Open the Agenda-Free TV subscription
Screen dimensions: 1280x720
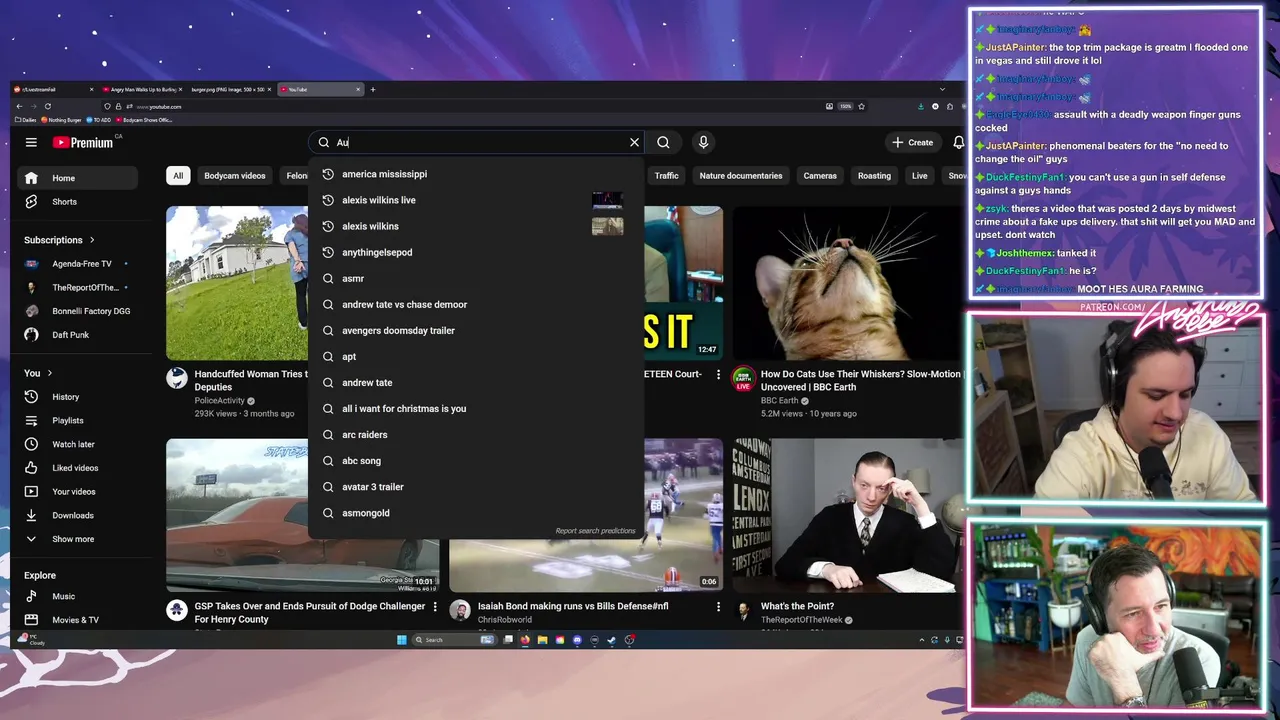[78, 264]
